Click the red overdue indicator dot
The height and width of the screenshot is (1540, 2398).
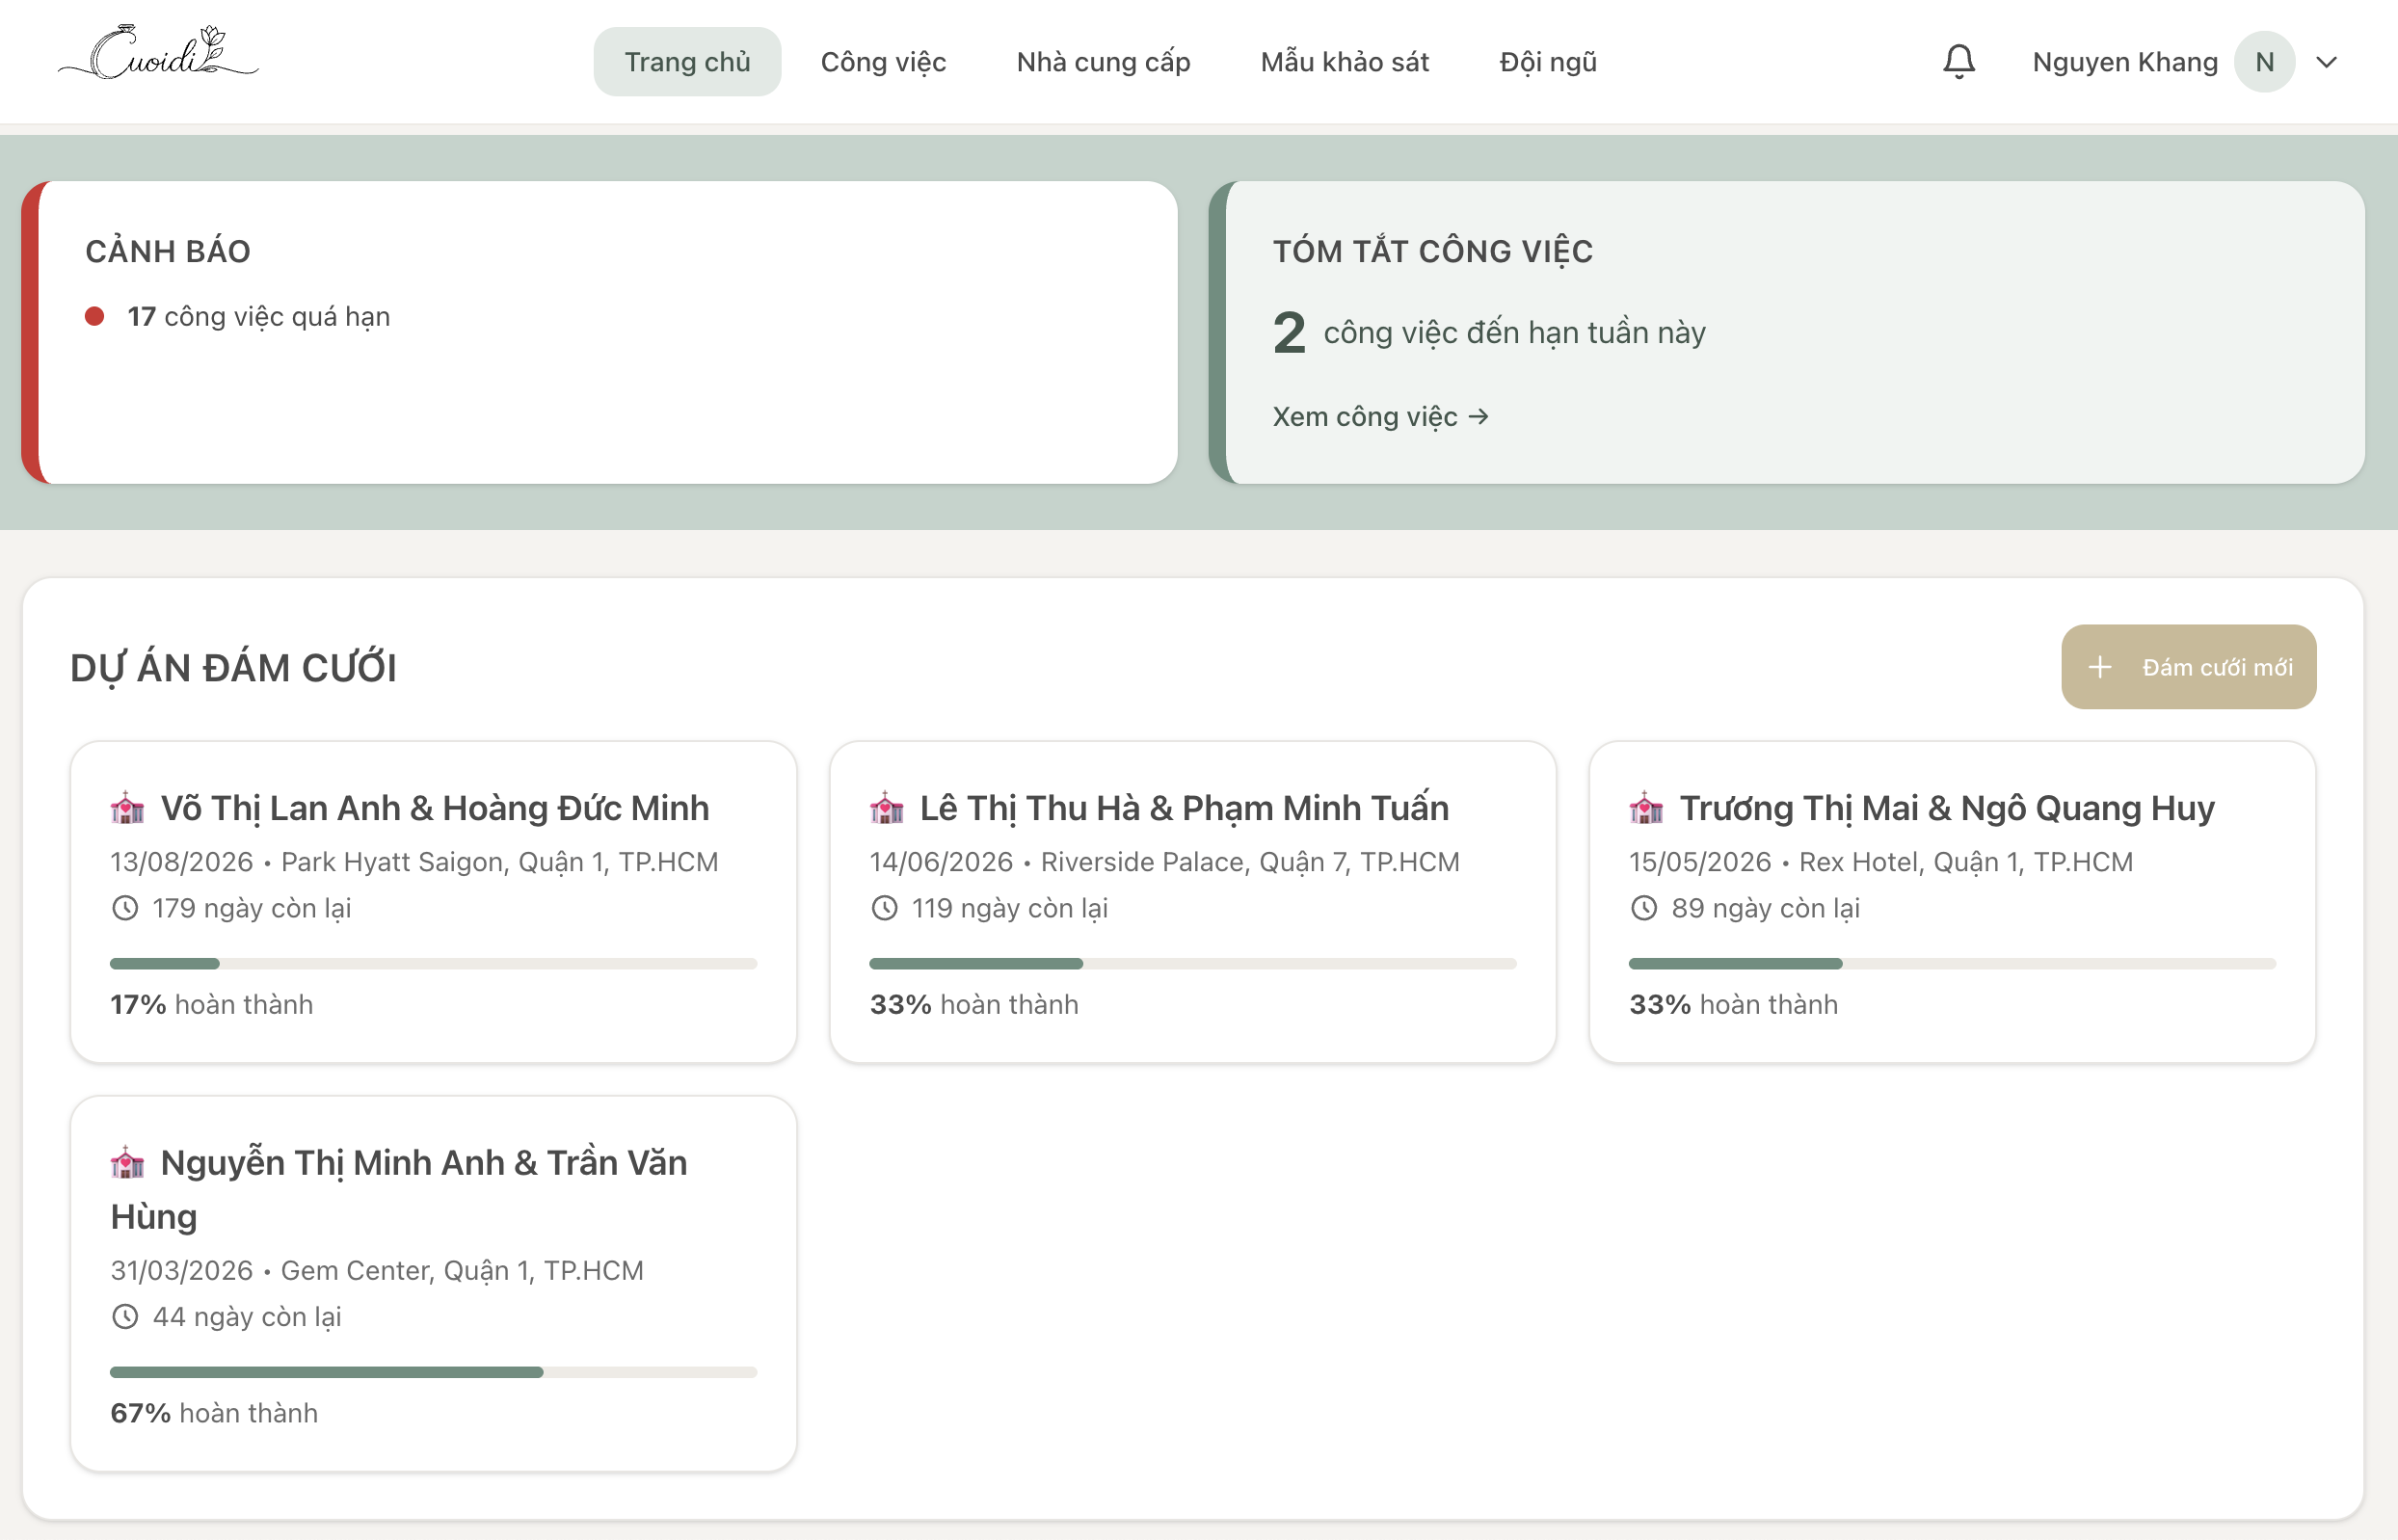[x=94, y=316]
